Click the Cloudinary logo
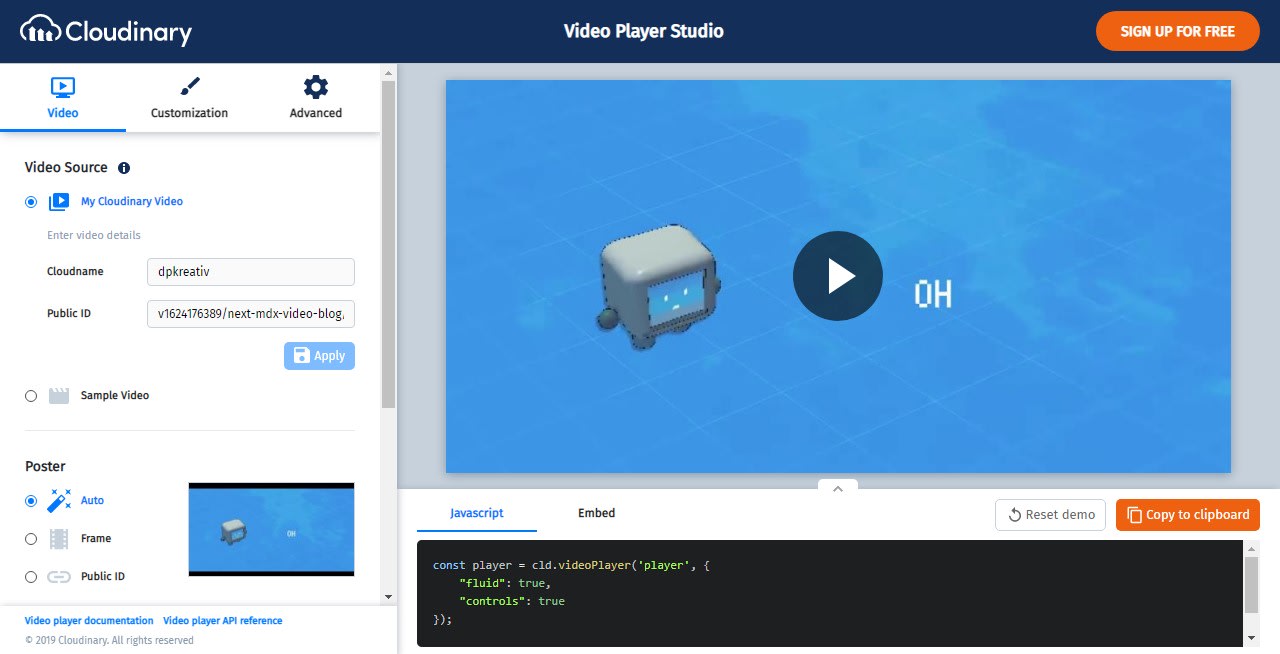Image resolution: width=1280 pixels, height=654 pixels. click(x=106, y=31)
